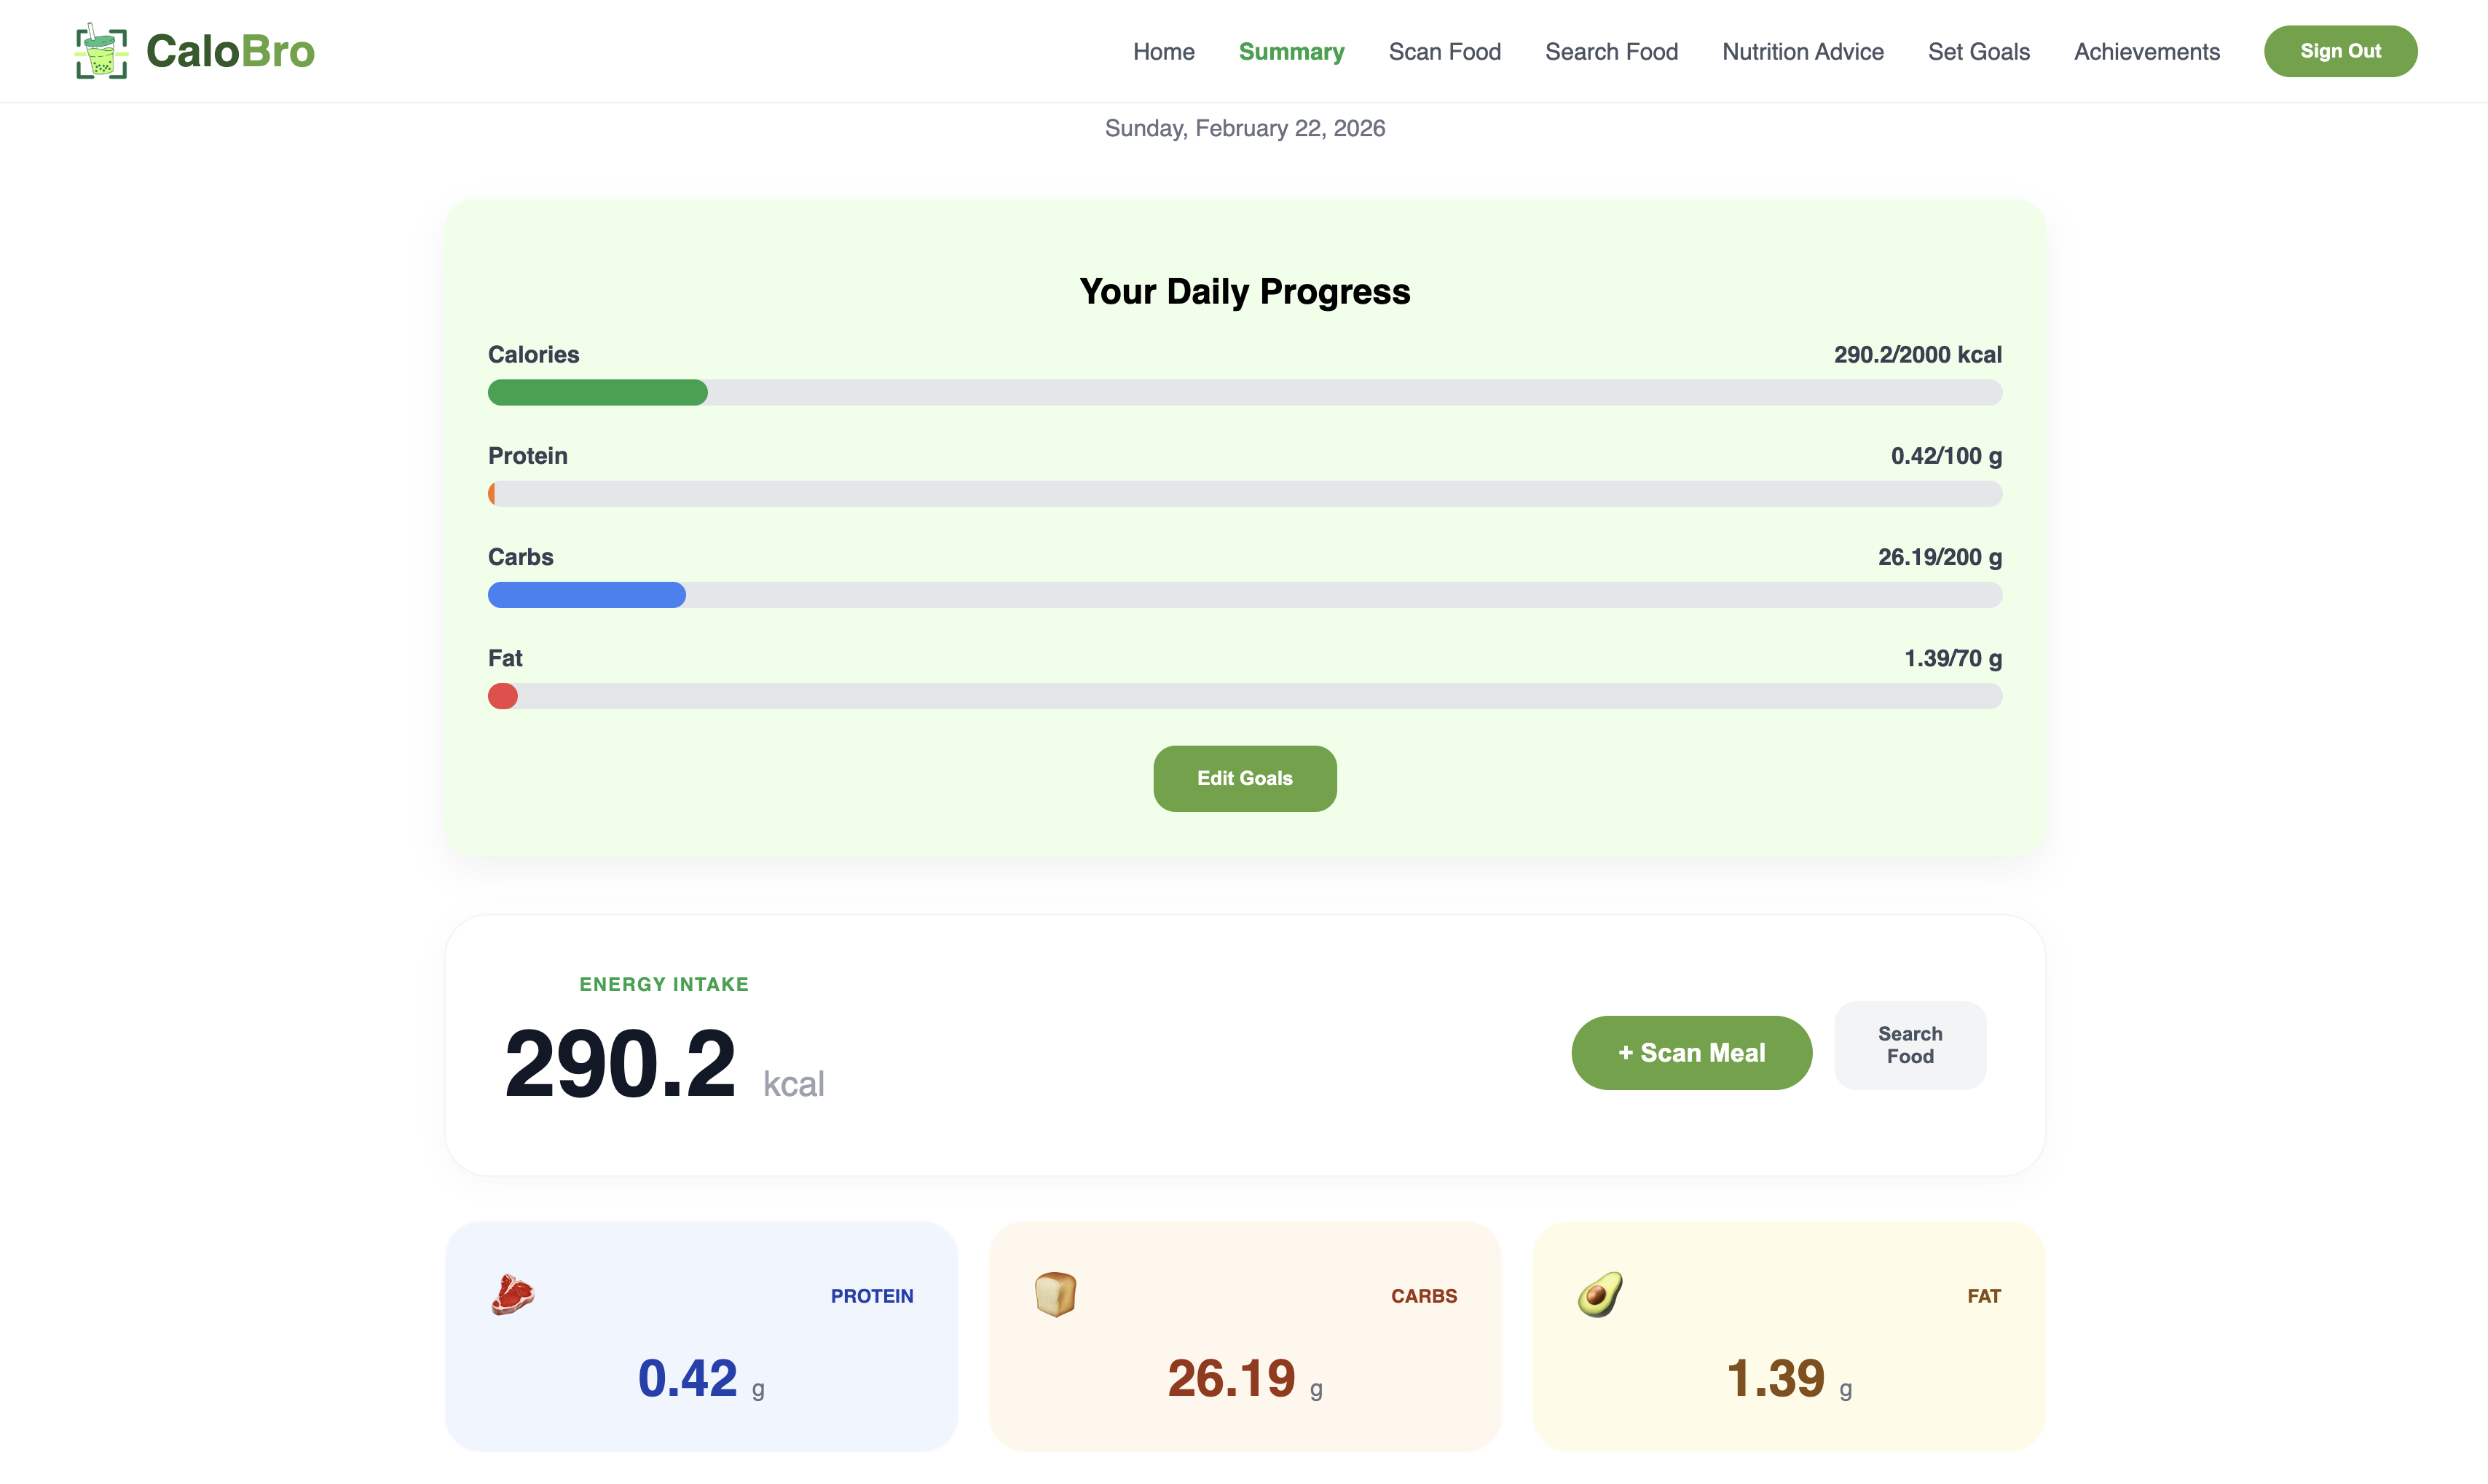Click the CaloBro brand name text
2488x1484 pixels.
point(230,52)
